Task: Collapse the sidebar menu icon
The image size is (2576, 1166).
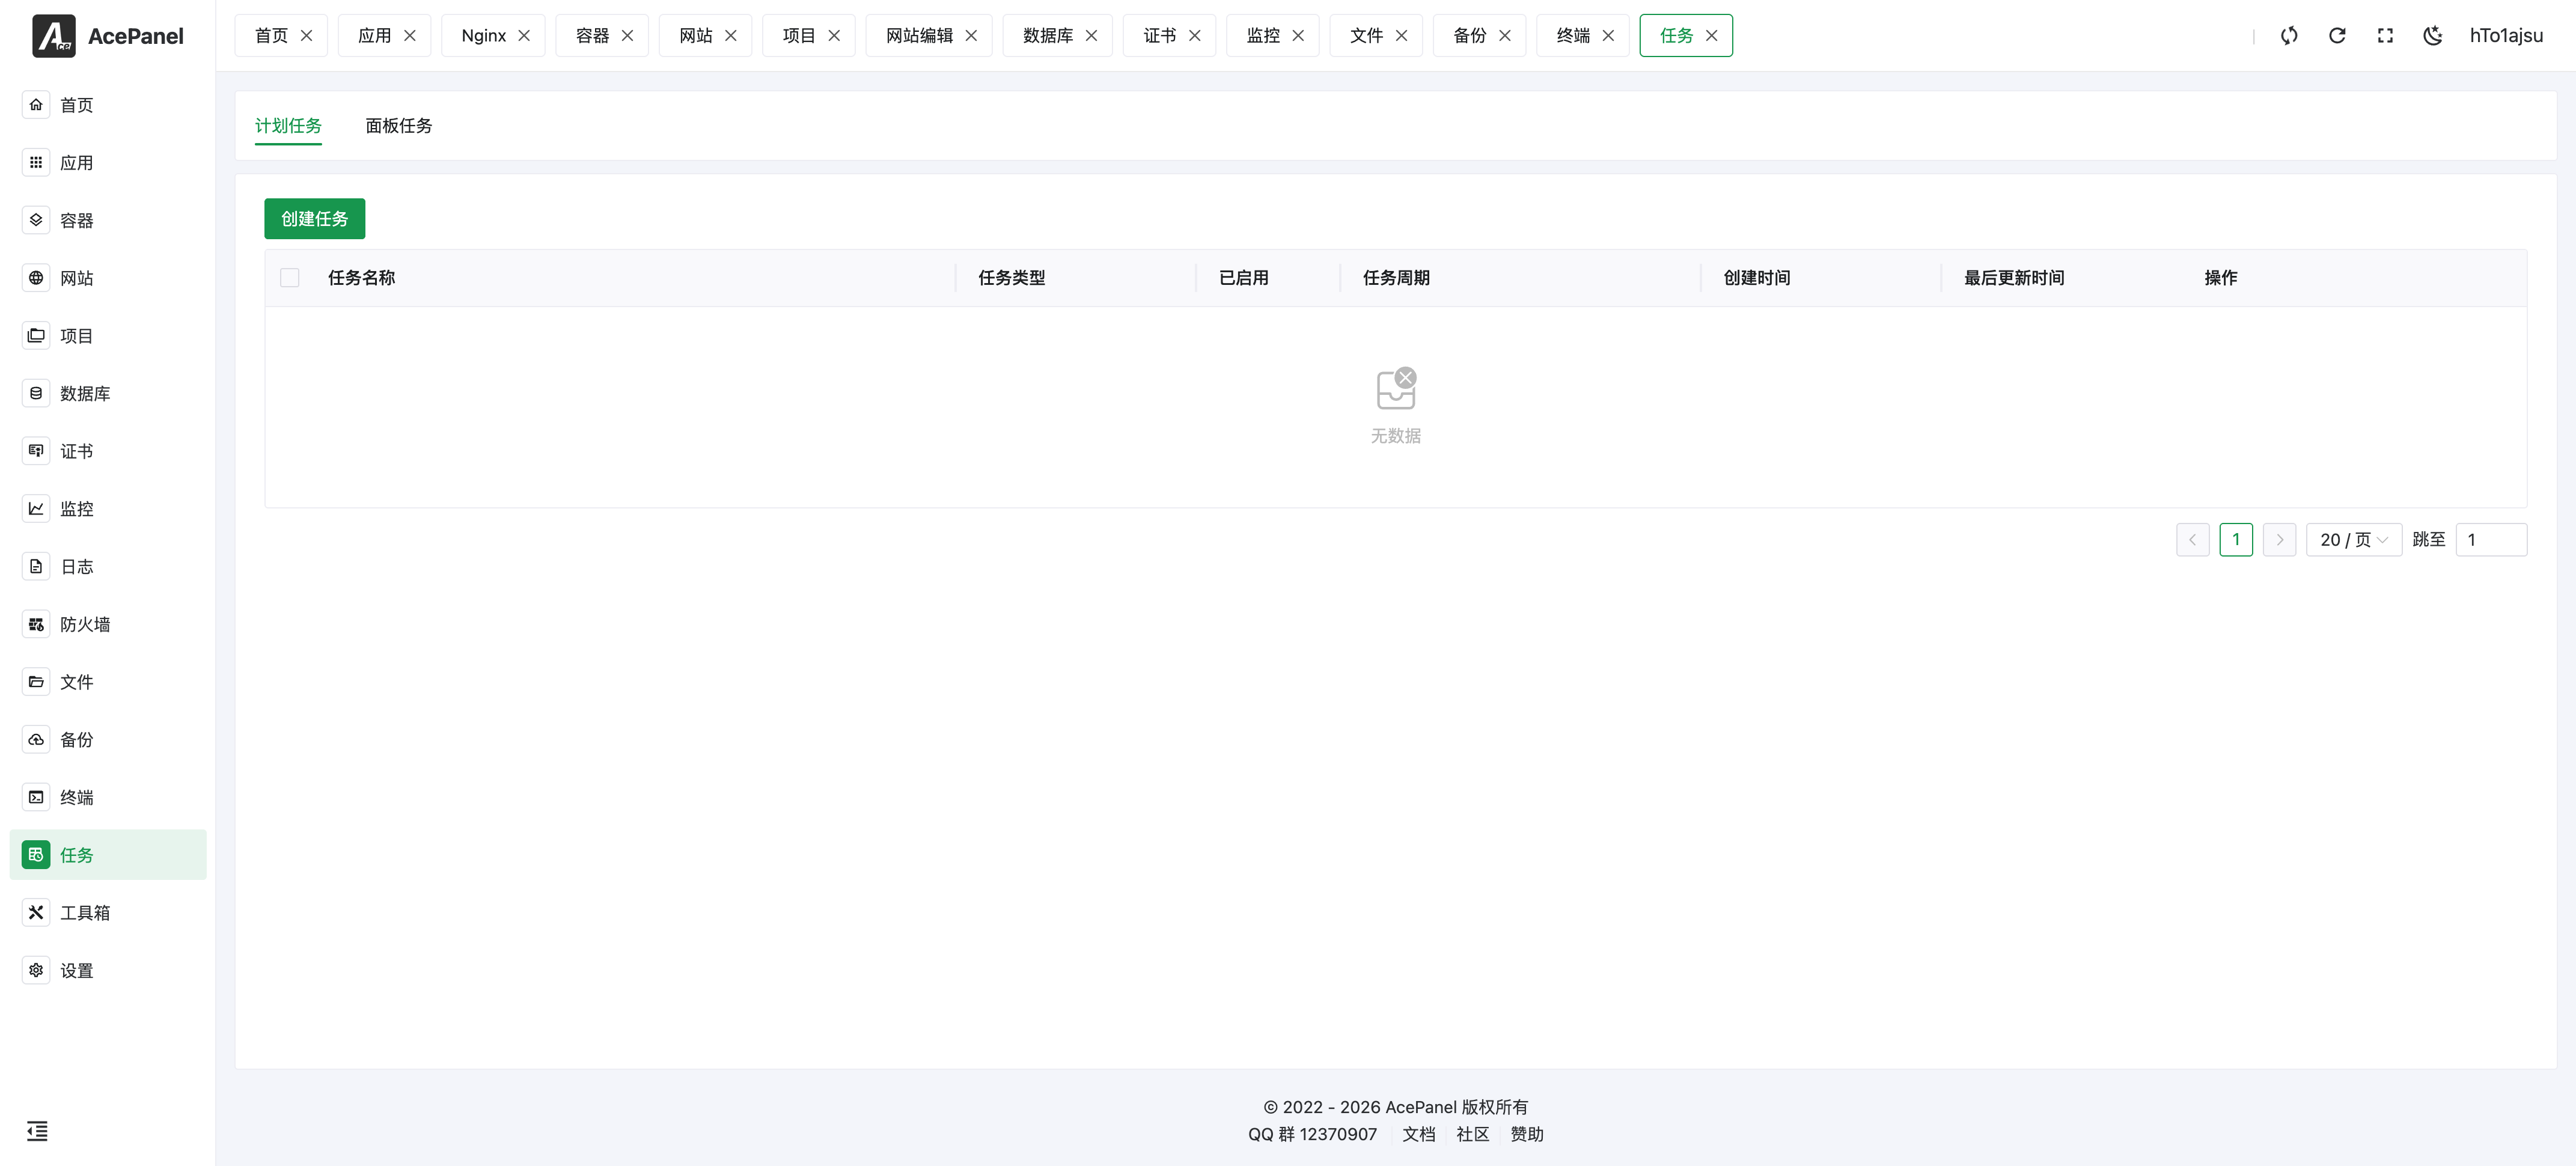Action: point(37,1131)
